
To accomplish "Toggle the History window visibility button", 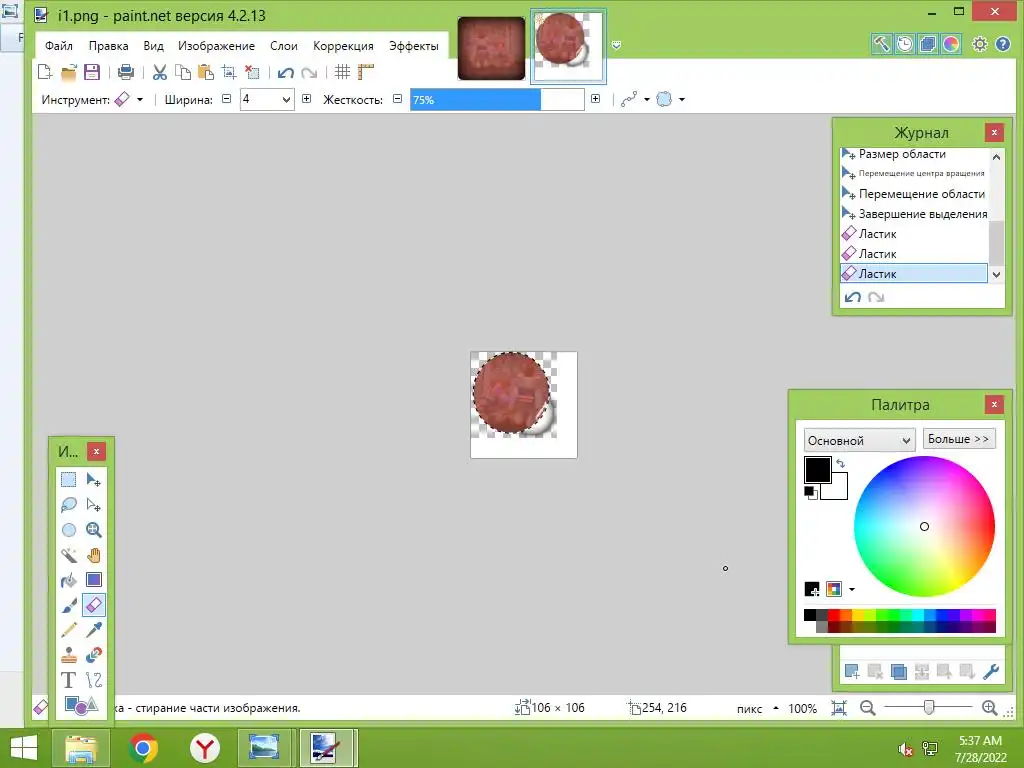I will [x=904, y=44].
